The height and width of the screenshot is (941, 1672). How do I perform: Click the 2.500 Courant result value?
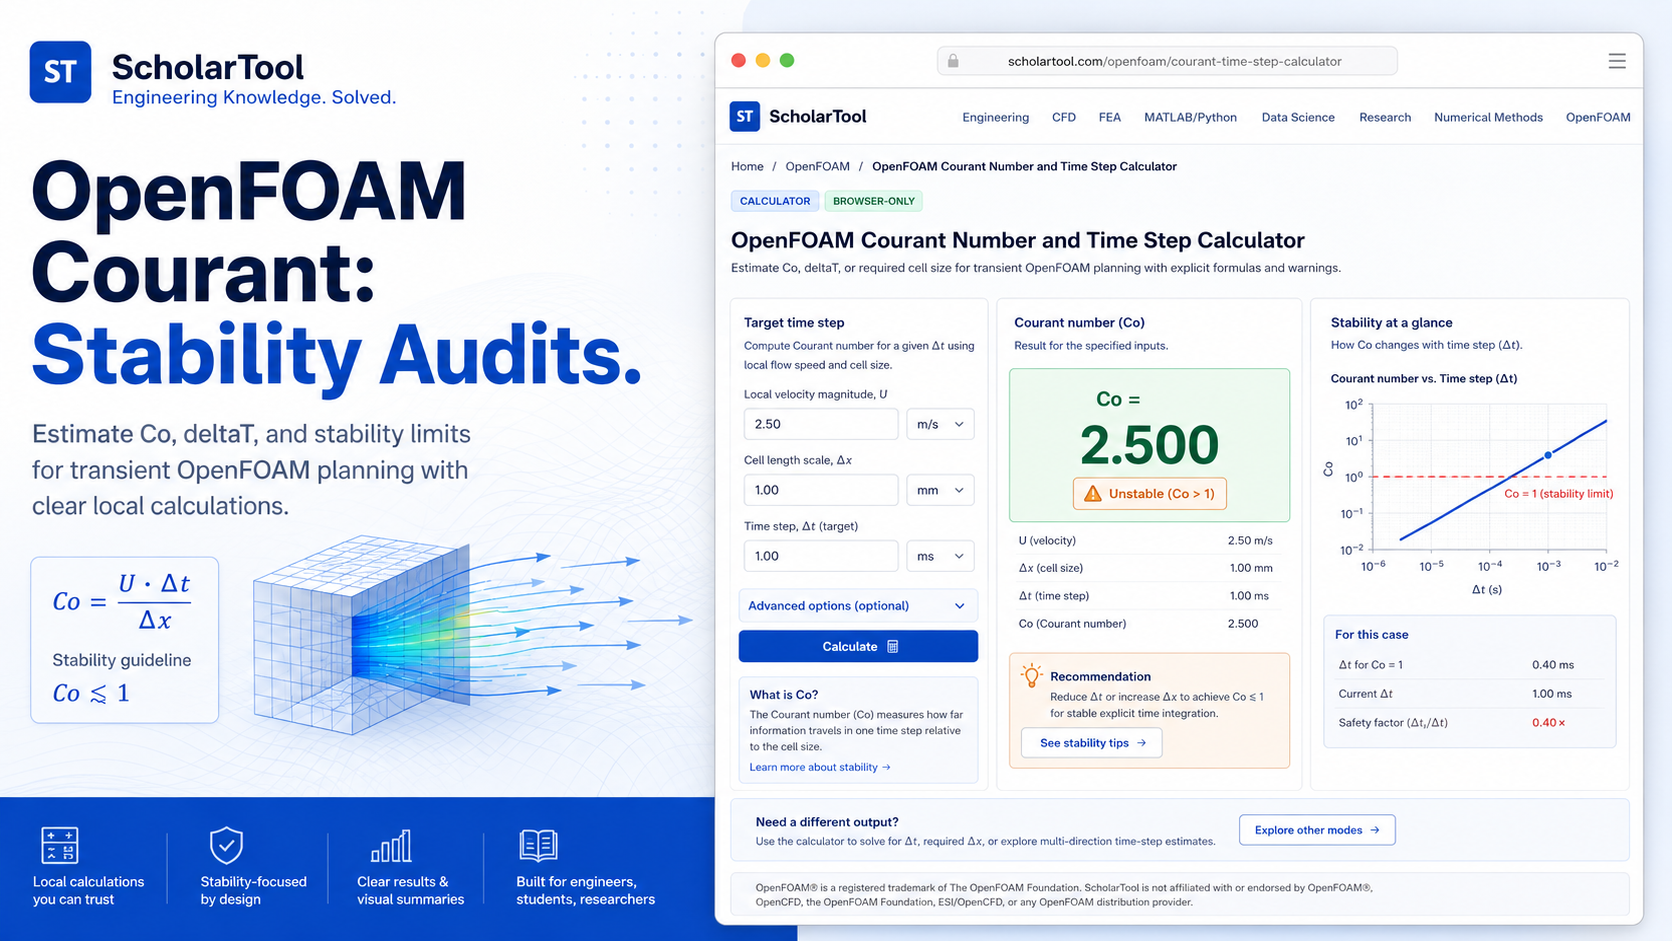(1149, 445)
